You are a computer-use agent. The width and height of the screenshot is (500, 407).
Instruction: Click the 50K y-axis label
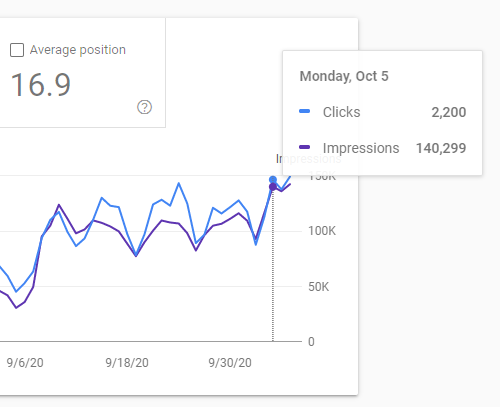click(x=319, y=287)
